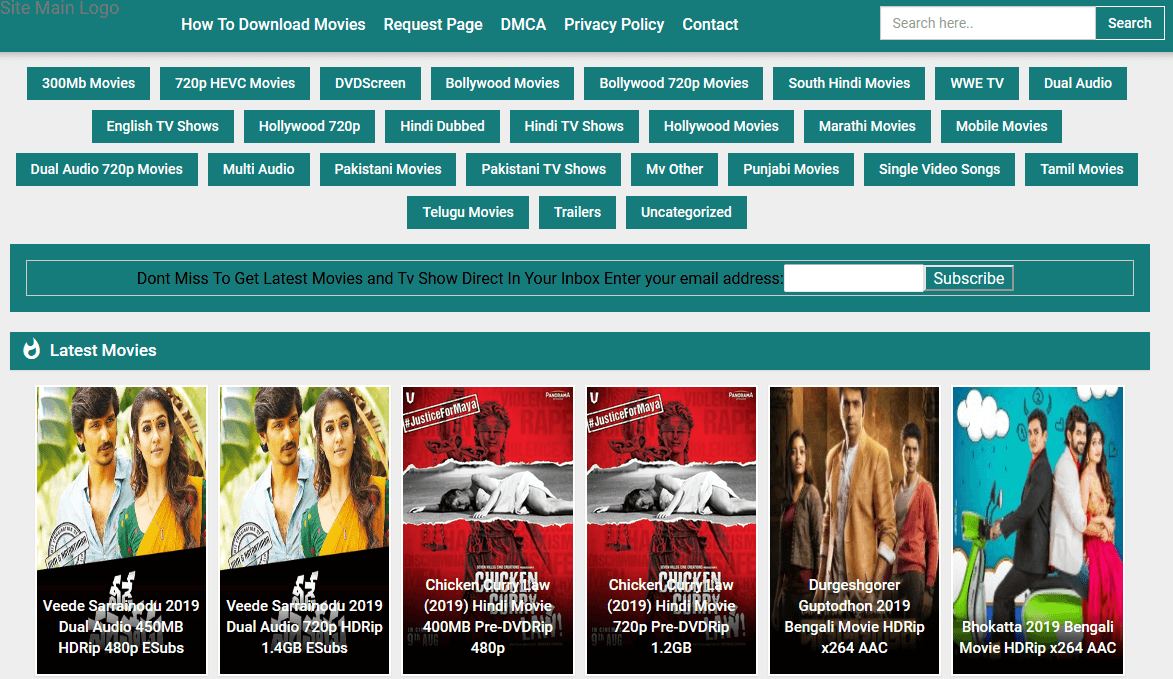Select the Mobile Movies category

[1002, 126]
